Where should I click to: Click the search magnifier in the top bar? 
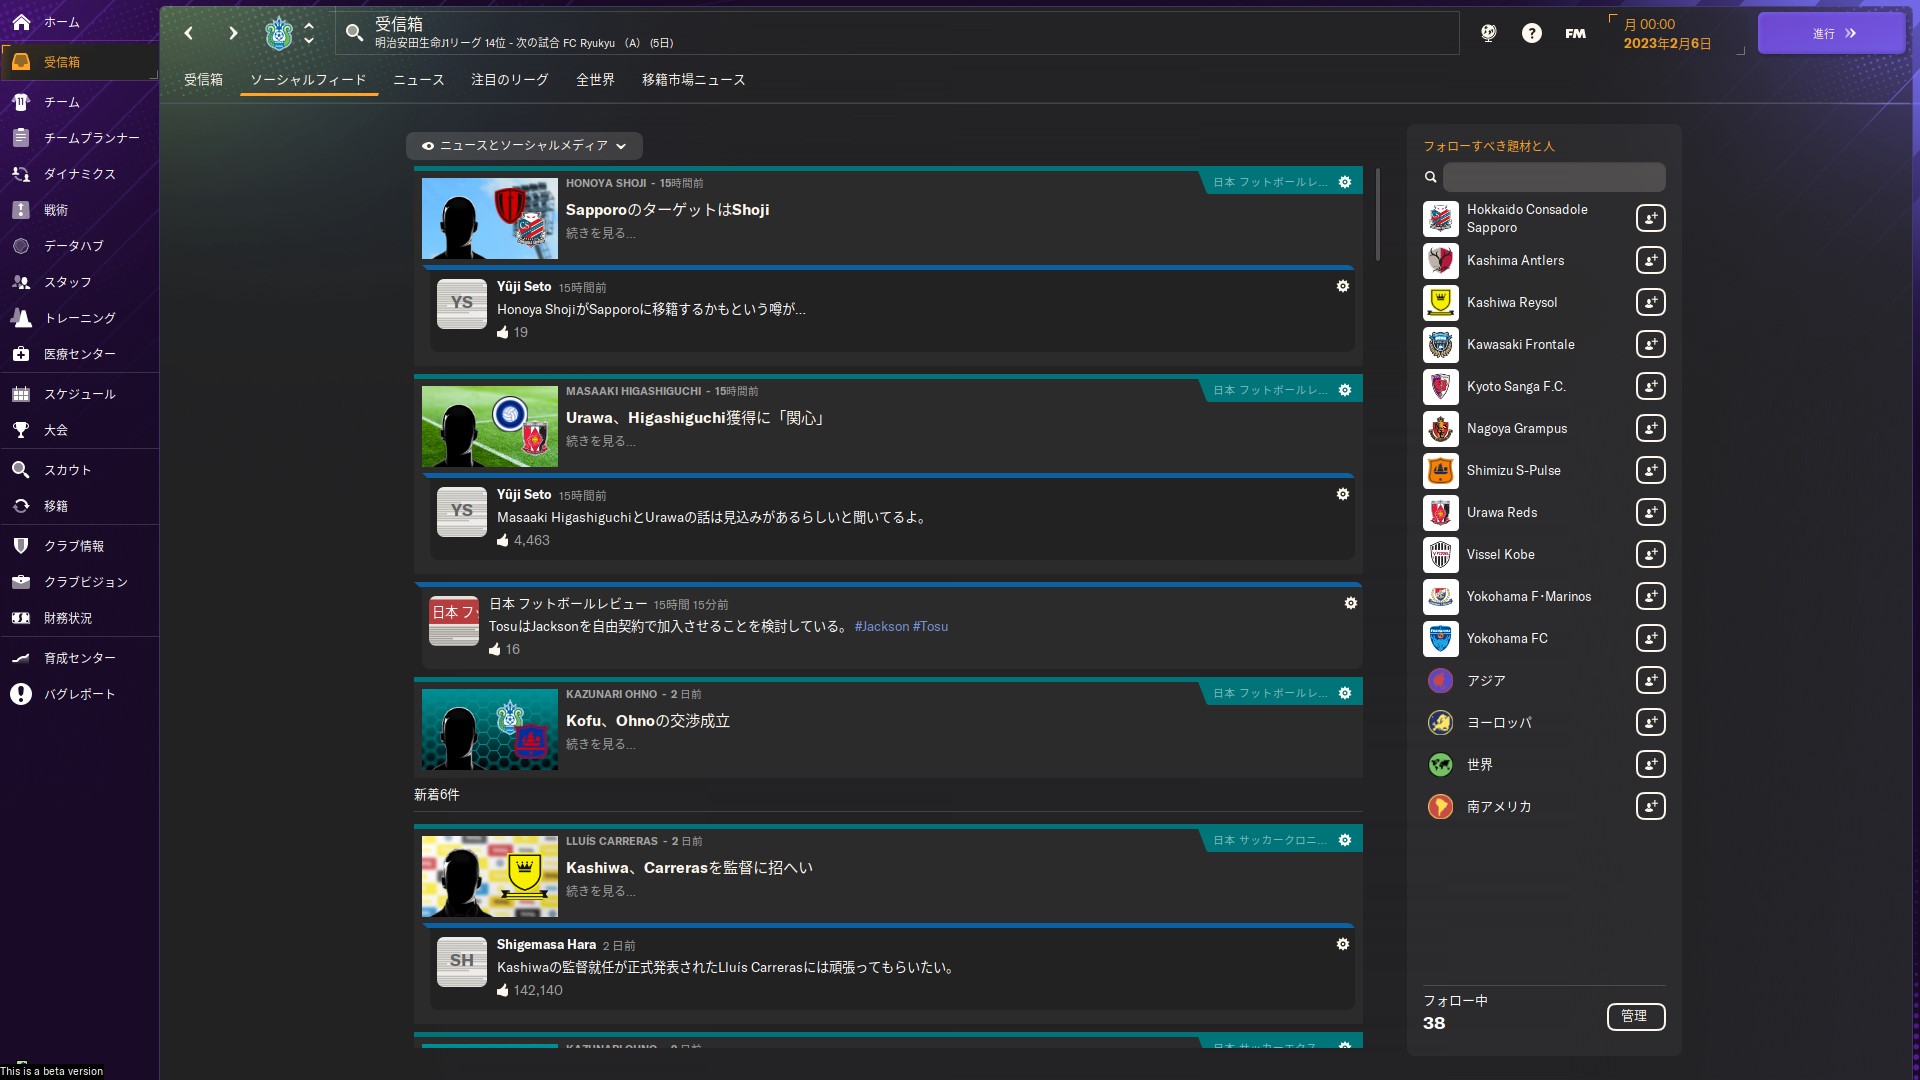[354, 32]
